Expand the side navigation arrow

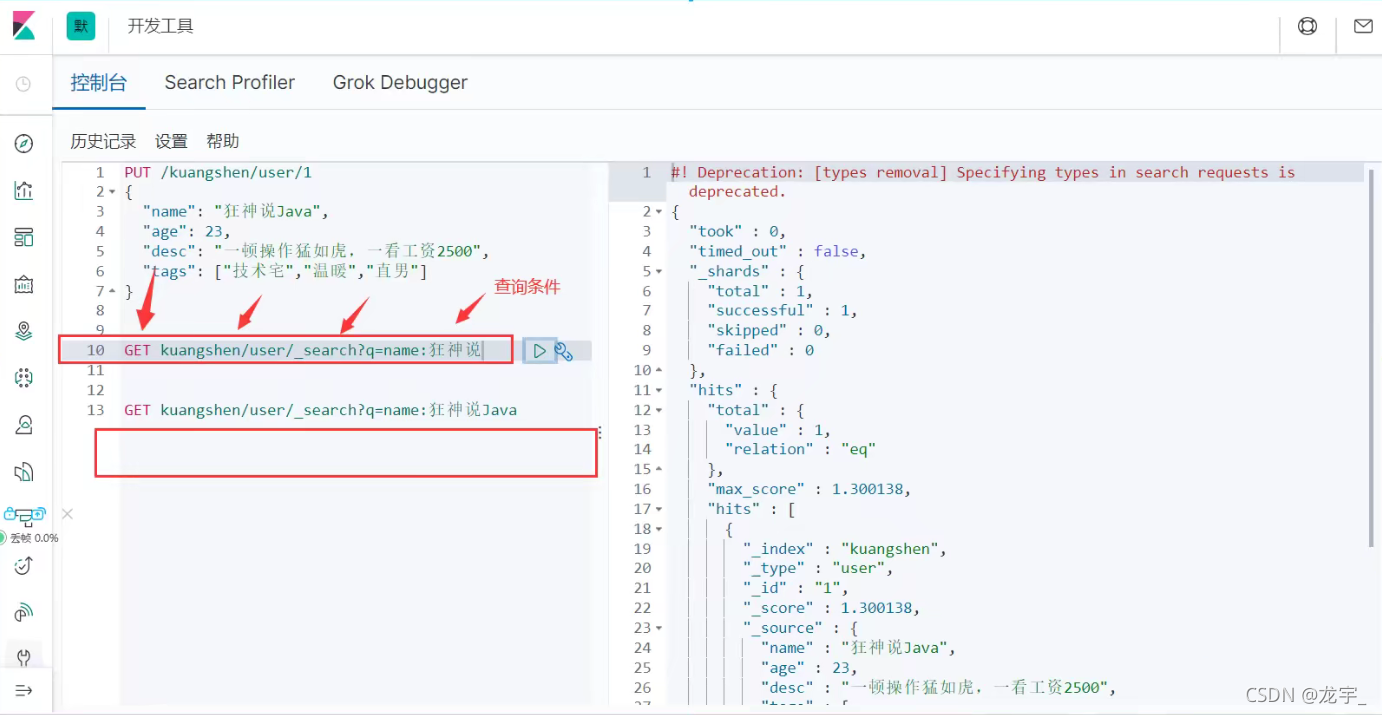click(24, 691)
